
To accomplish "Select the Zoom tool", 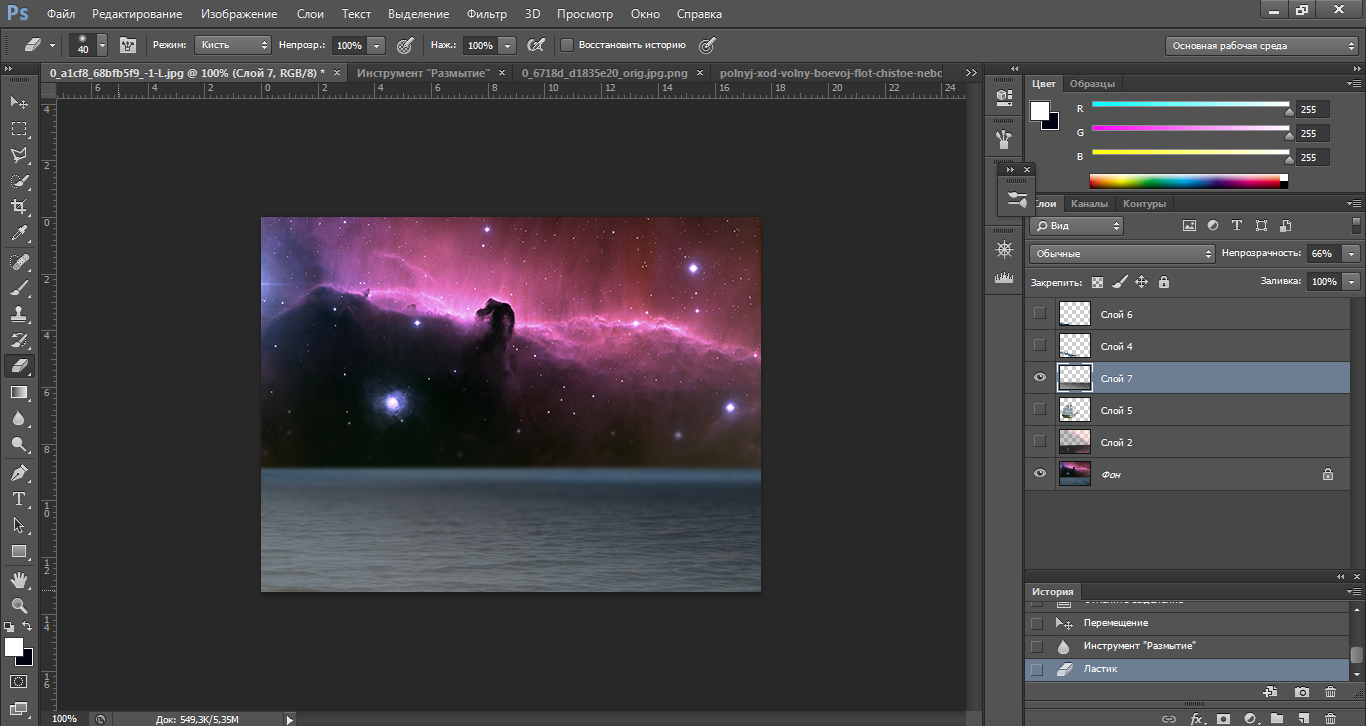I will click(18, 605).
